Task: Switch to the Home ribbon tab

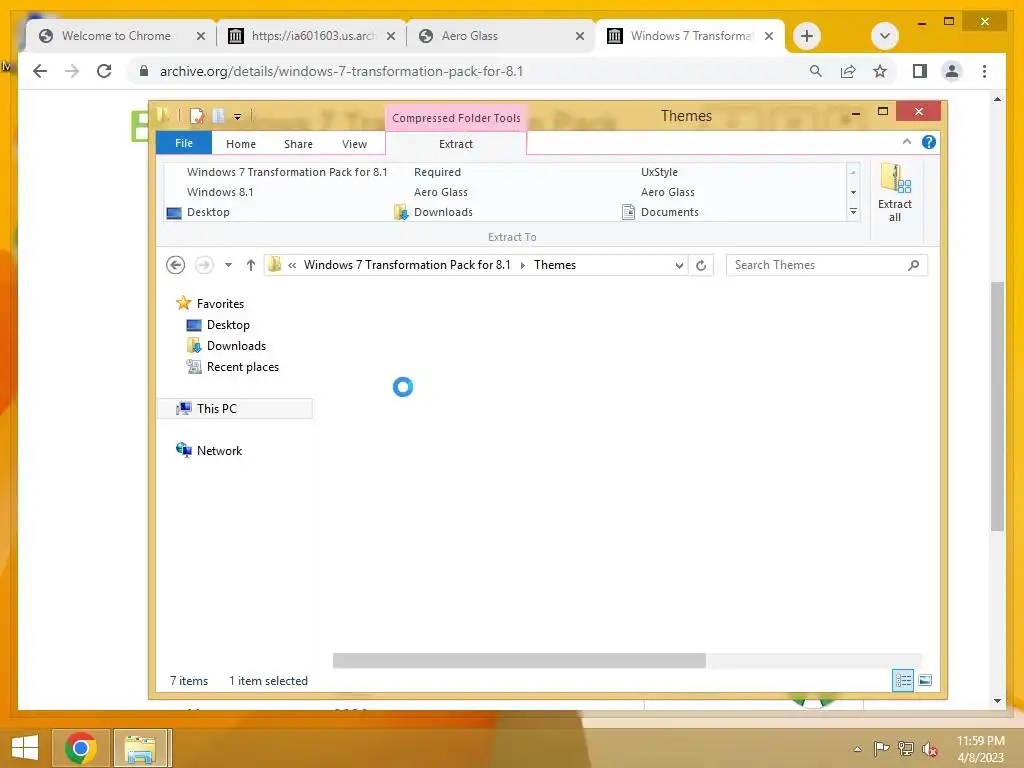Action: point(241,144)
